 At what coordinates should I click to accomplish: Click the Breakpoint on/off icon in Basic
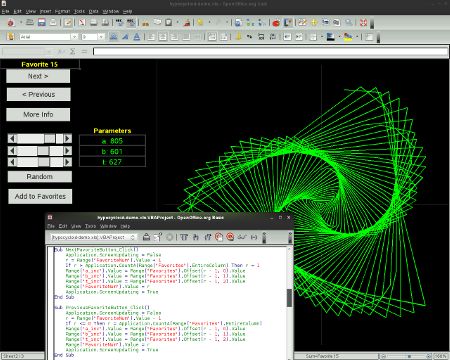click(x=219, y=237)
